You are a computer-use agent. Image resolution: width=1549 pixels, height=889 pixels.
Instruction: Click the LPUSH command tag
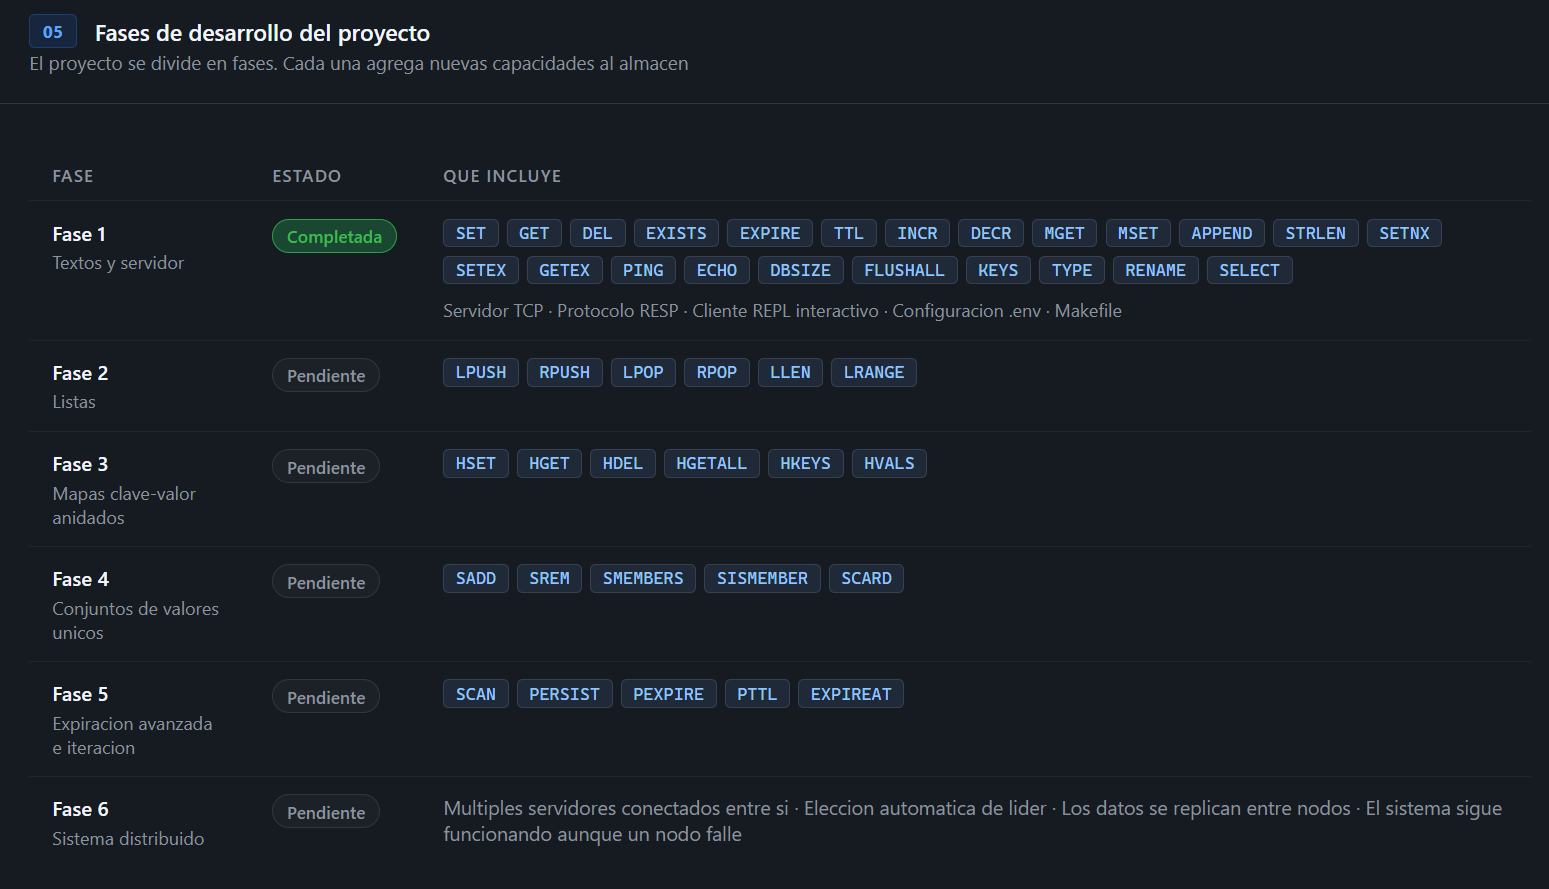pos(481,372)
